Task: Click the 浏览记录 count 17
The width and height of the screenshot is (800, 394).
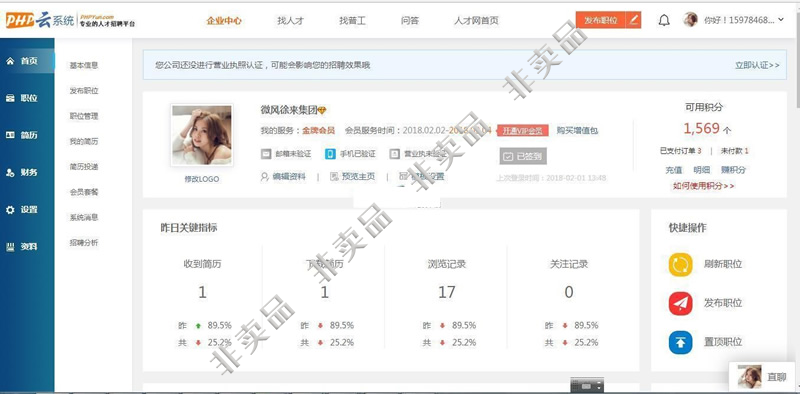Action: [446, 292]
